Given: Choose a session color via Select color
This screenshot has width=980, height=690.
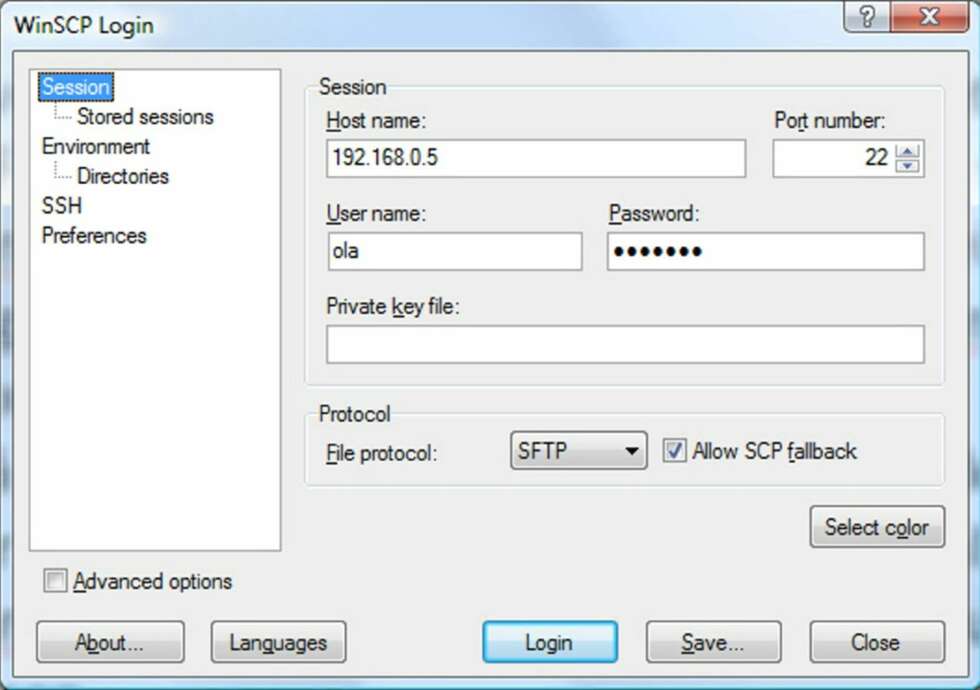Looking at the screenshot, I should (877, 527).
